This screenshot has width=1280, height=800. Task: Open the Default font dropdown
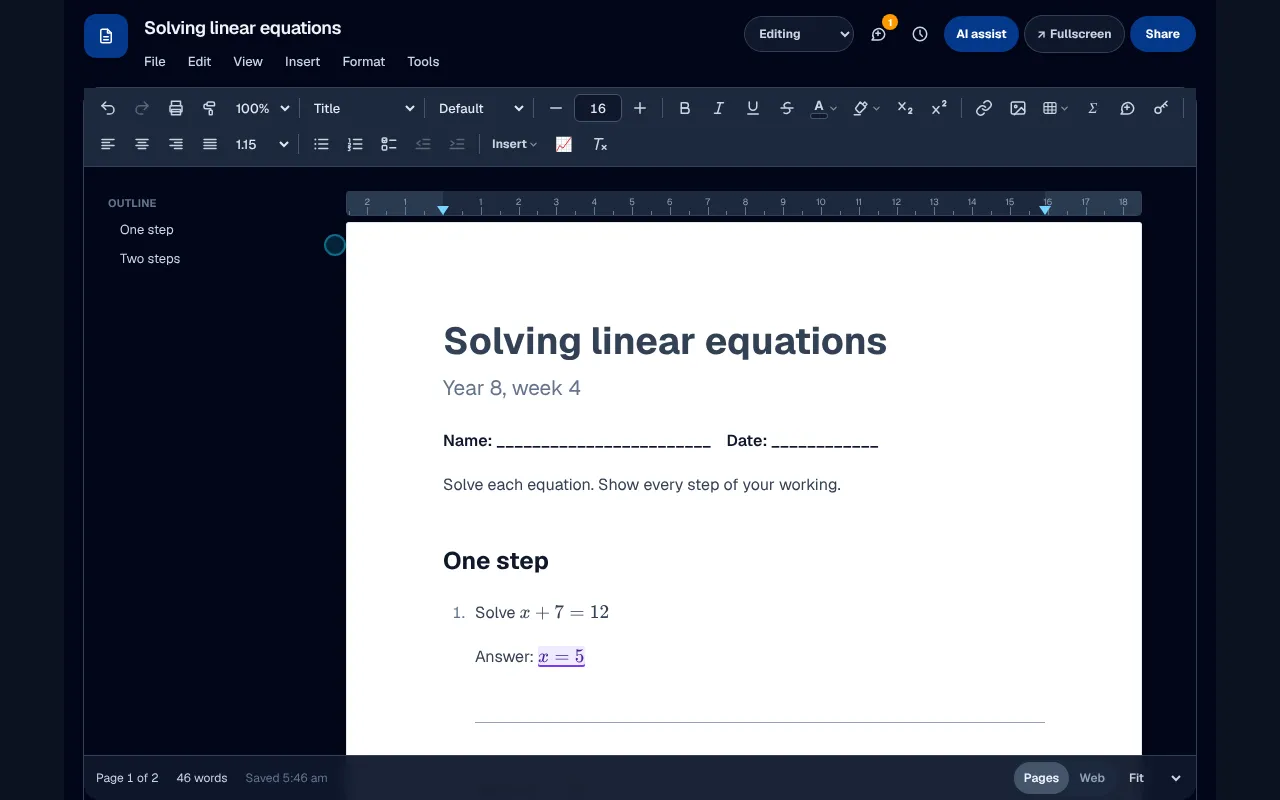pyautogui.click(x=481, y=108)
